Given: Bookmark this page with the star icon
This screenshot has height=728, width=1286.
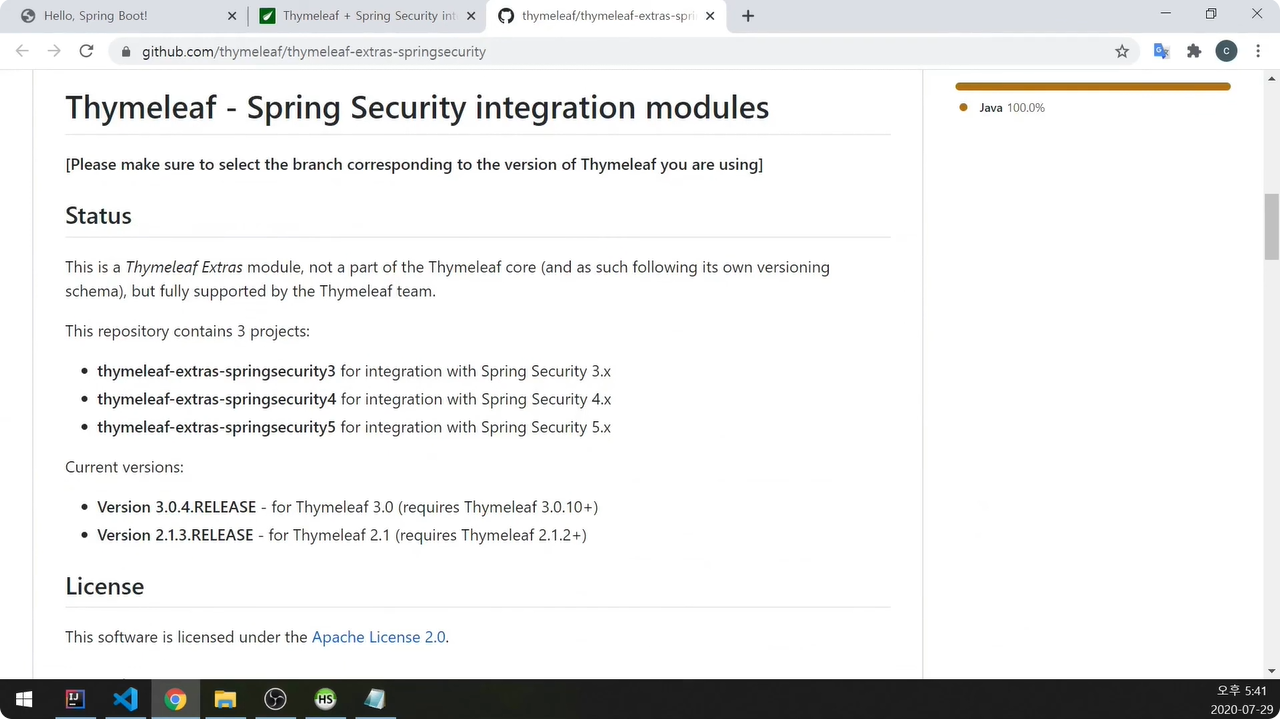Looking at the screenshot, I should coord(1122,51).
